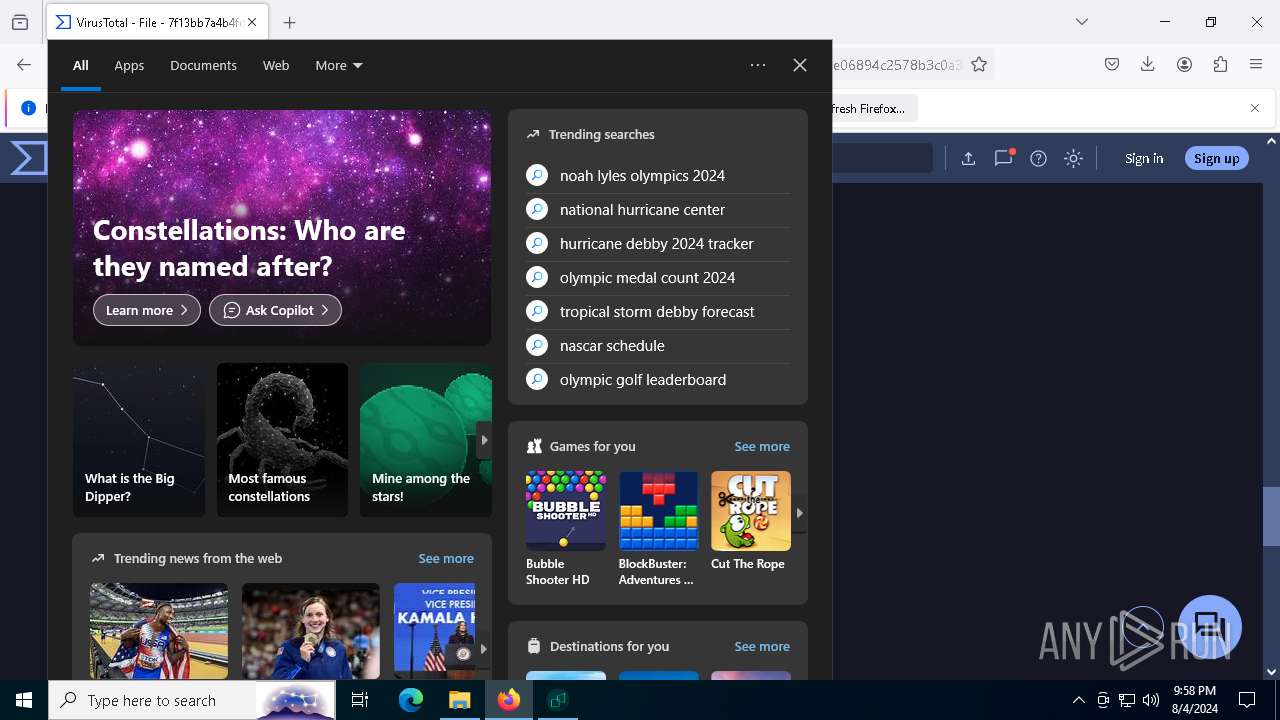Image resolution: width=1280 pixels, height=720 pixels.
Task: Toggle VirusTotal light/dark theme
Action: tap(1074, 158)
